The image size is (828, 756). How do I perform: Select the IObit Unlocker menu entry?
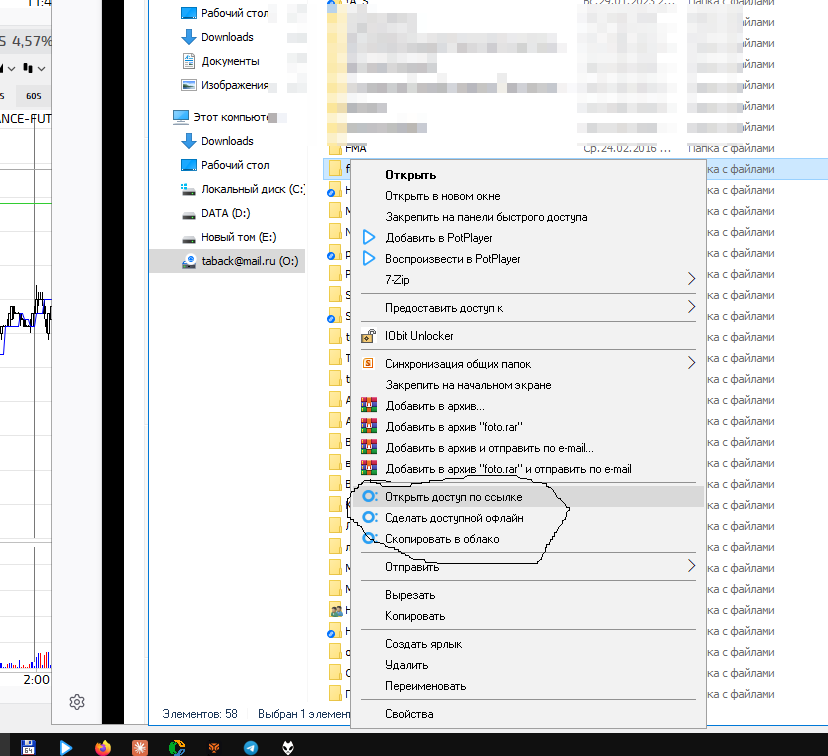point(528,336)
